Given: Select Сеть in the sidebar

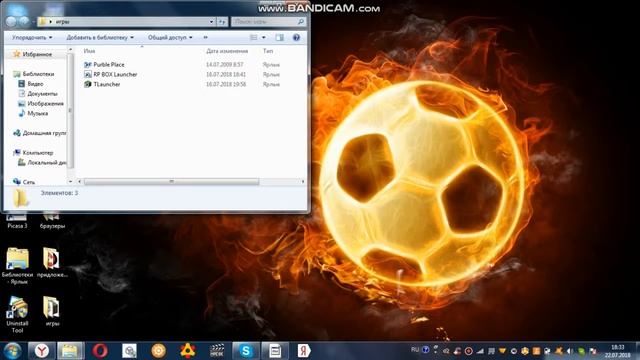Looking at the screenshot, I should 24,182.
